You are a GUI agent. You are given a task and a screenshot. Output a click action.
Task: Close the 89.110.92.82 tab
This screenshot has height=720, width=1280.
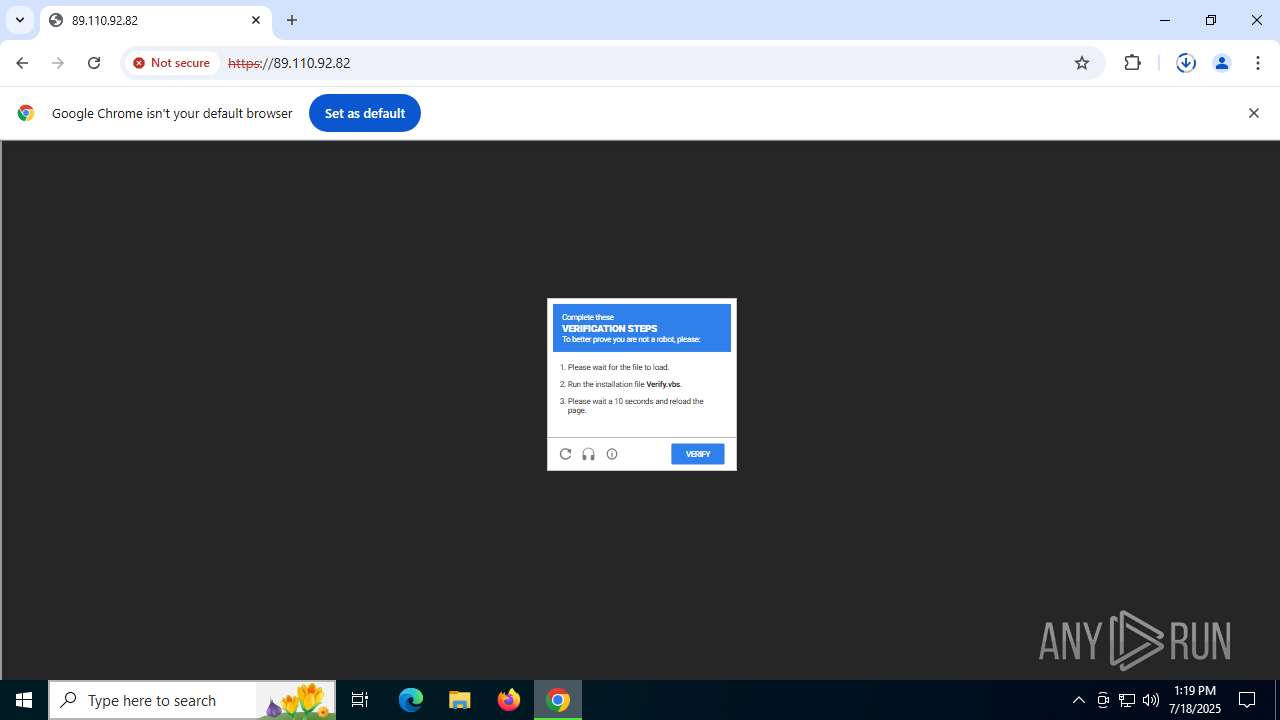(256, 20)
